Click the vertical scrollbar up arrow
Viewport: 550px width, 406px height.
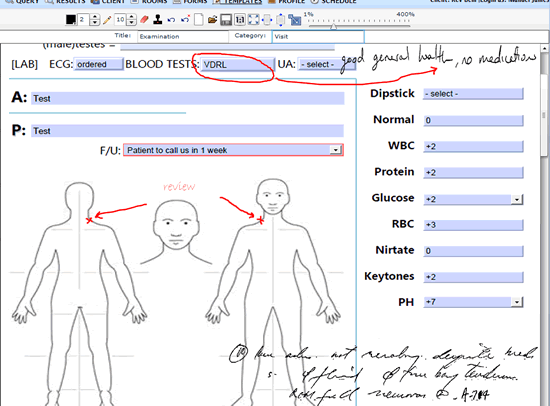(544, 48)
